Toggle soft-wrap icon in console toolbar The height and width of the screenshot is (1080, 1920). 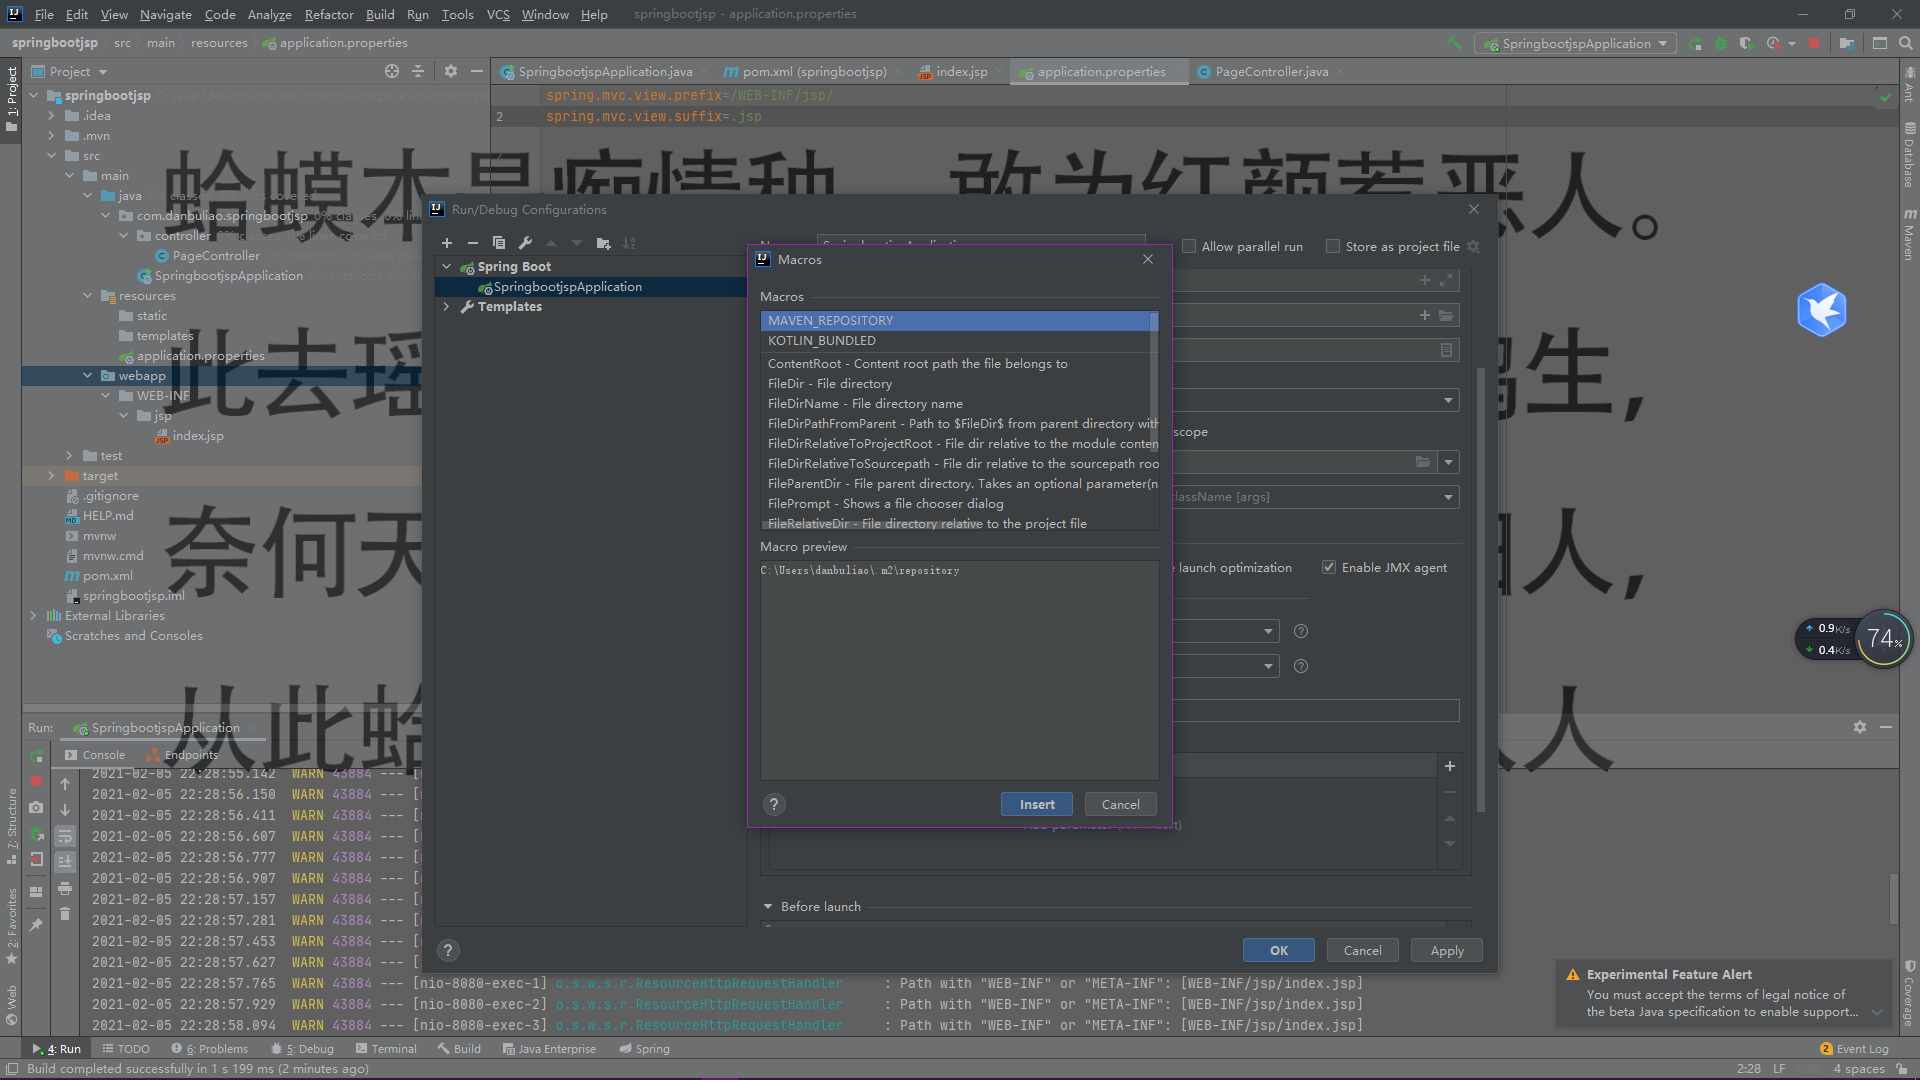click(65, 836)
